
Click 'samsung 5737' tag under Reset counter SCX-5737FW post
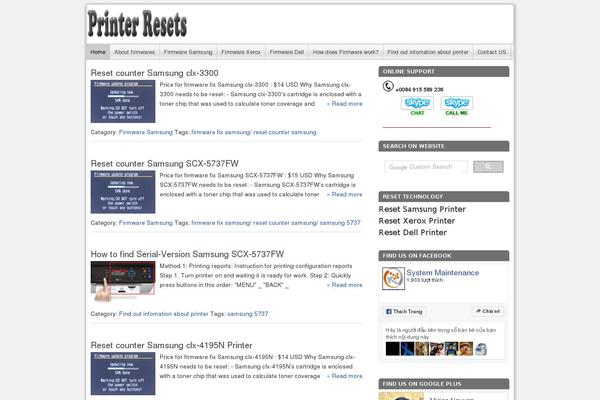coord(340,223)
